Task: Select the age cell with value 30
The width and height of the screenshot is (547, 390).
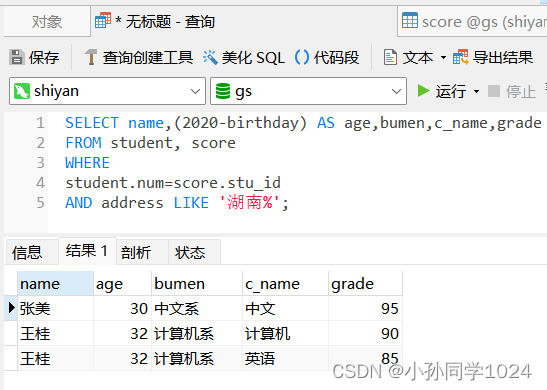Action: 122,308
